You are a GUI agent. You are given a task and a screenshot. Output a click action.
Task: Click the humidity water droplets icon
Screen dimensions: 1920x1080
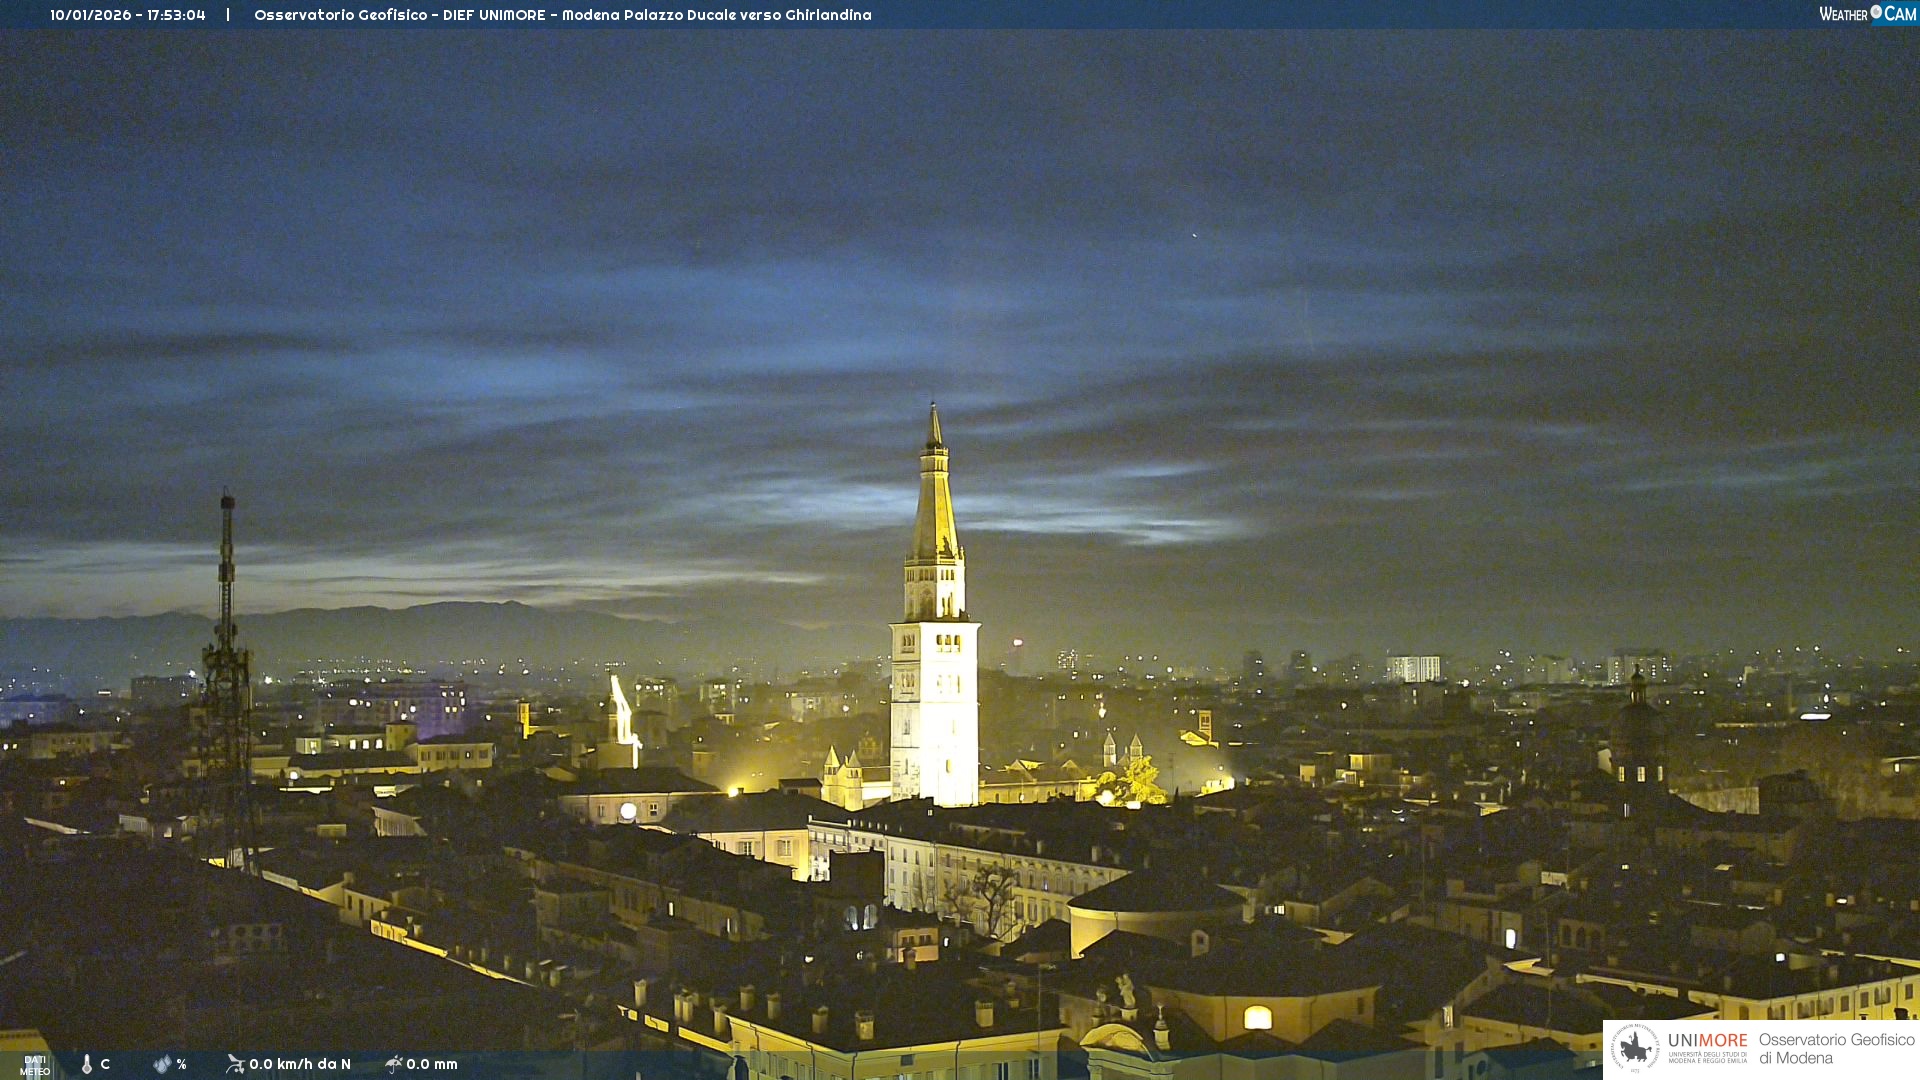162,1064
